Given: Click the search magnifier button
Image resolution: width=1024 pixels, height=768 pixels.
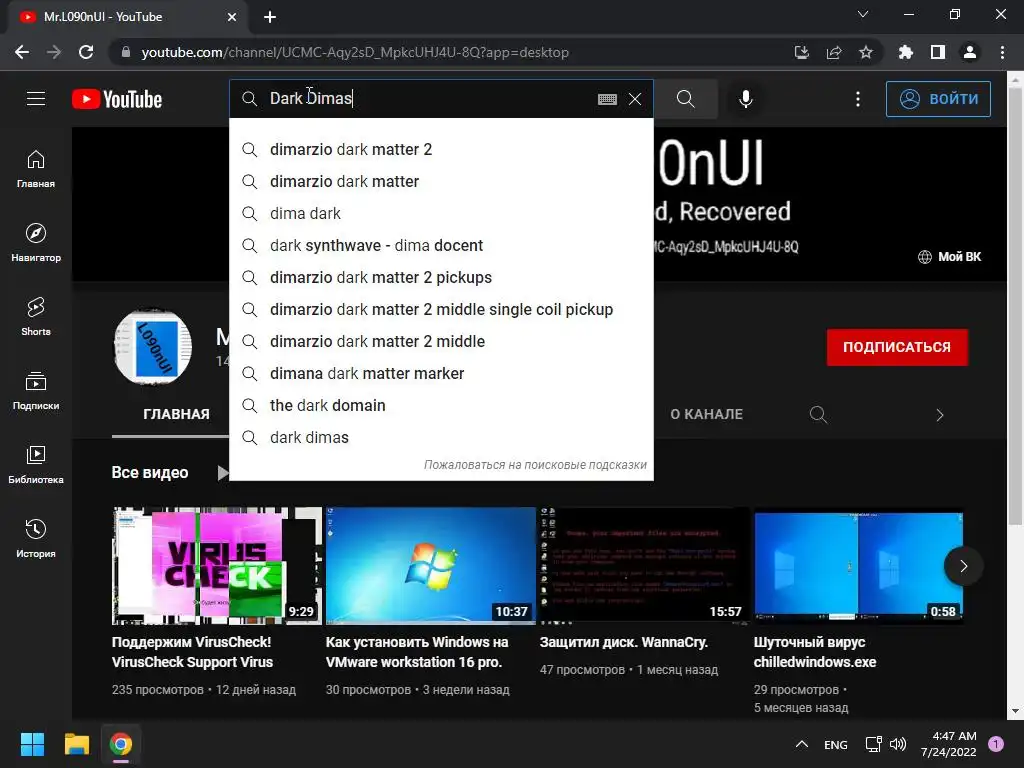Looking at the screenshot, I should 686,99.
